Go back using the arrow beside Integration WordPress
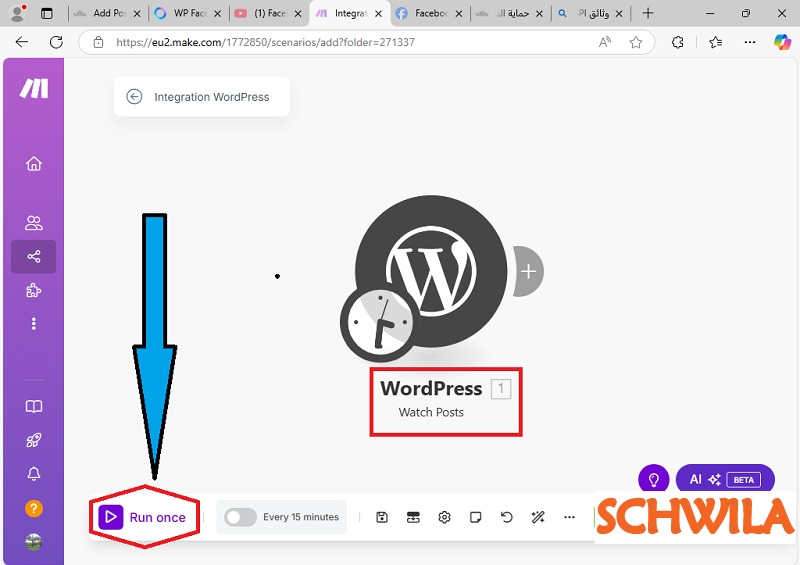This screenshot has height=565, width=800. pyautogui.click(x=134, y=96)
